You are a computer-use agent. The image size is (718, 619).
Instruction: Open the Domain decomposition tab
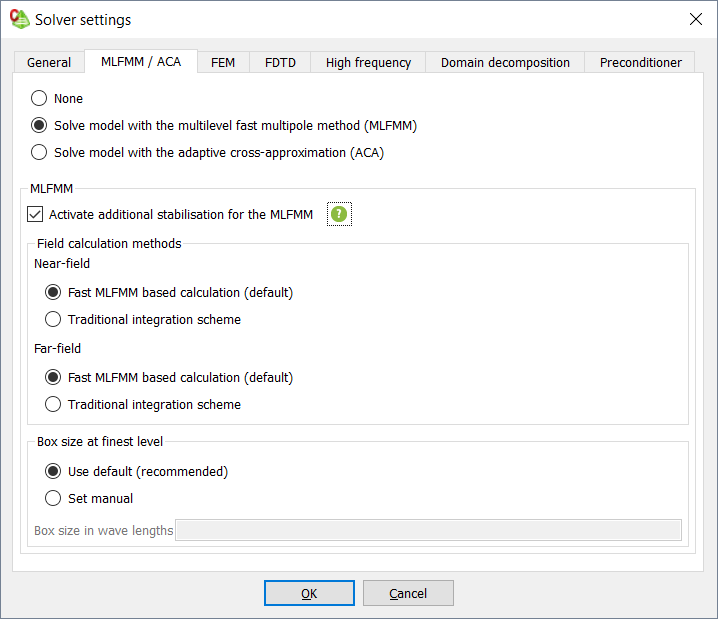tap(505, 62)
